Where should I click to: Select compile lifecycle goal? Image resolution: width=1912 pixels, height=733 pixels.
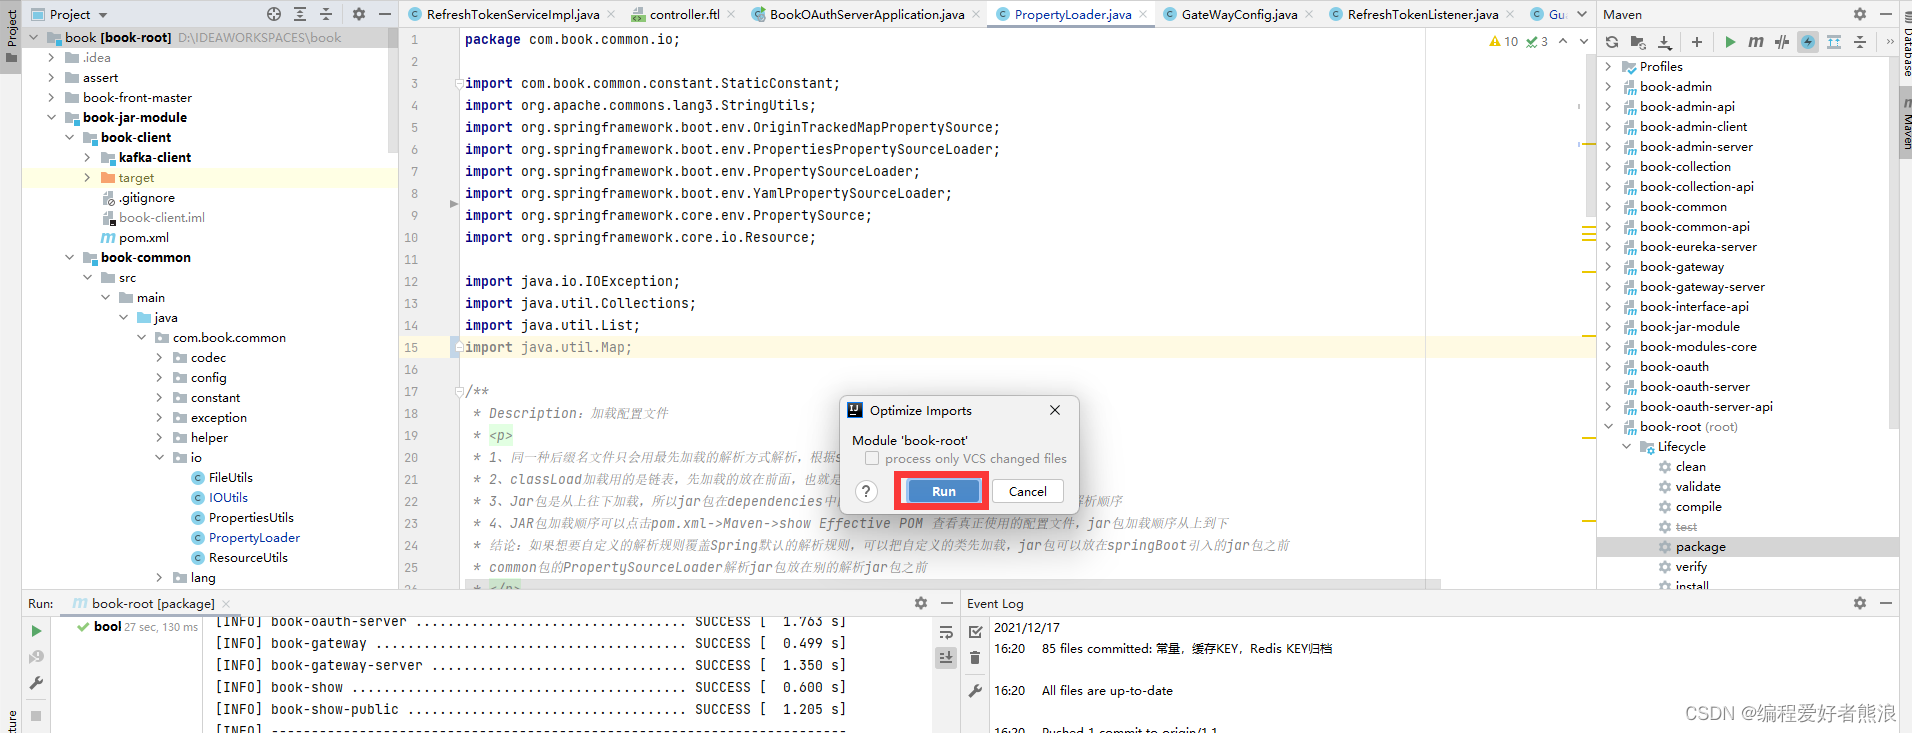pos(1698,507)
